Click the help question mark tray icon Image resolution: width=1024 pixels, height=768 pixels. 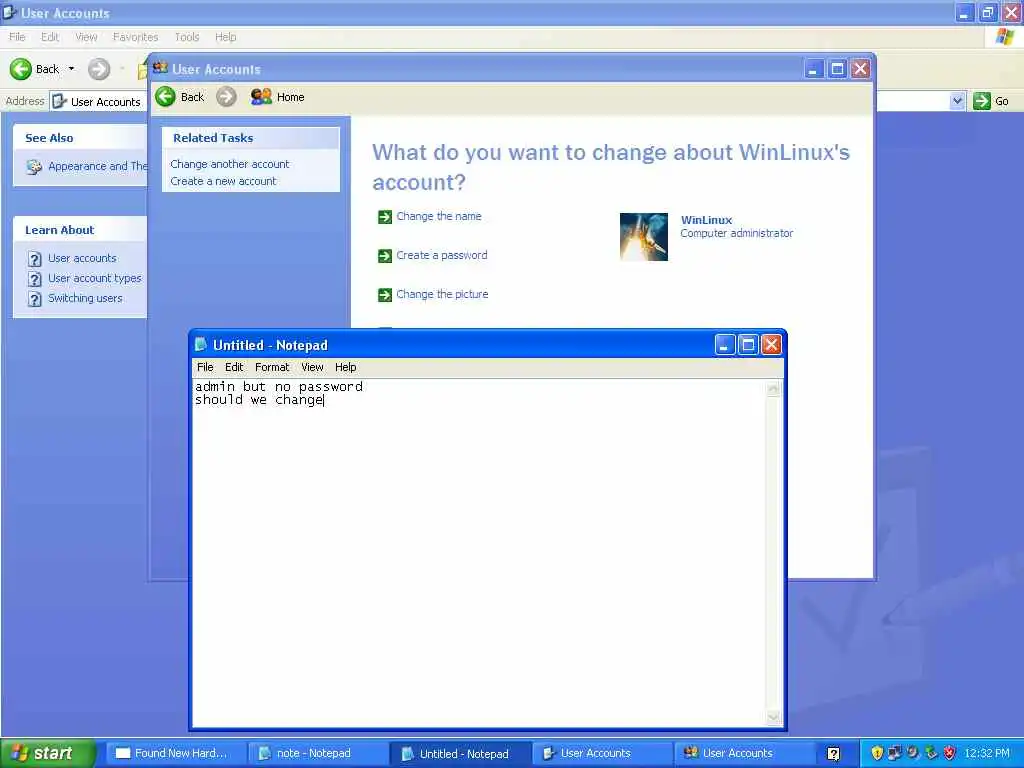833,754
